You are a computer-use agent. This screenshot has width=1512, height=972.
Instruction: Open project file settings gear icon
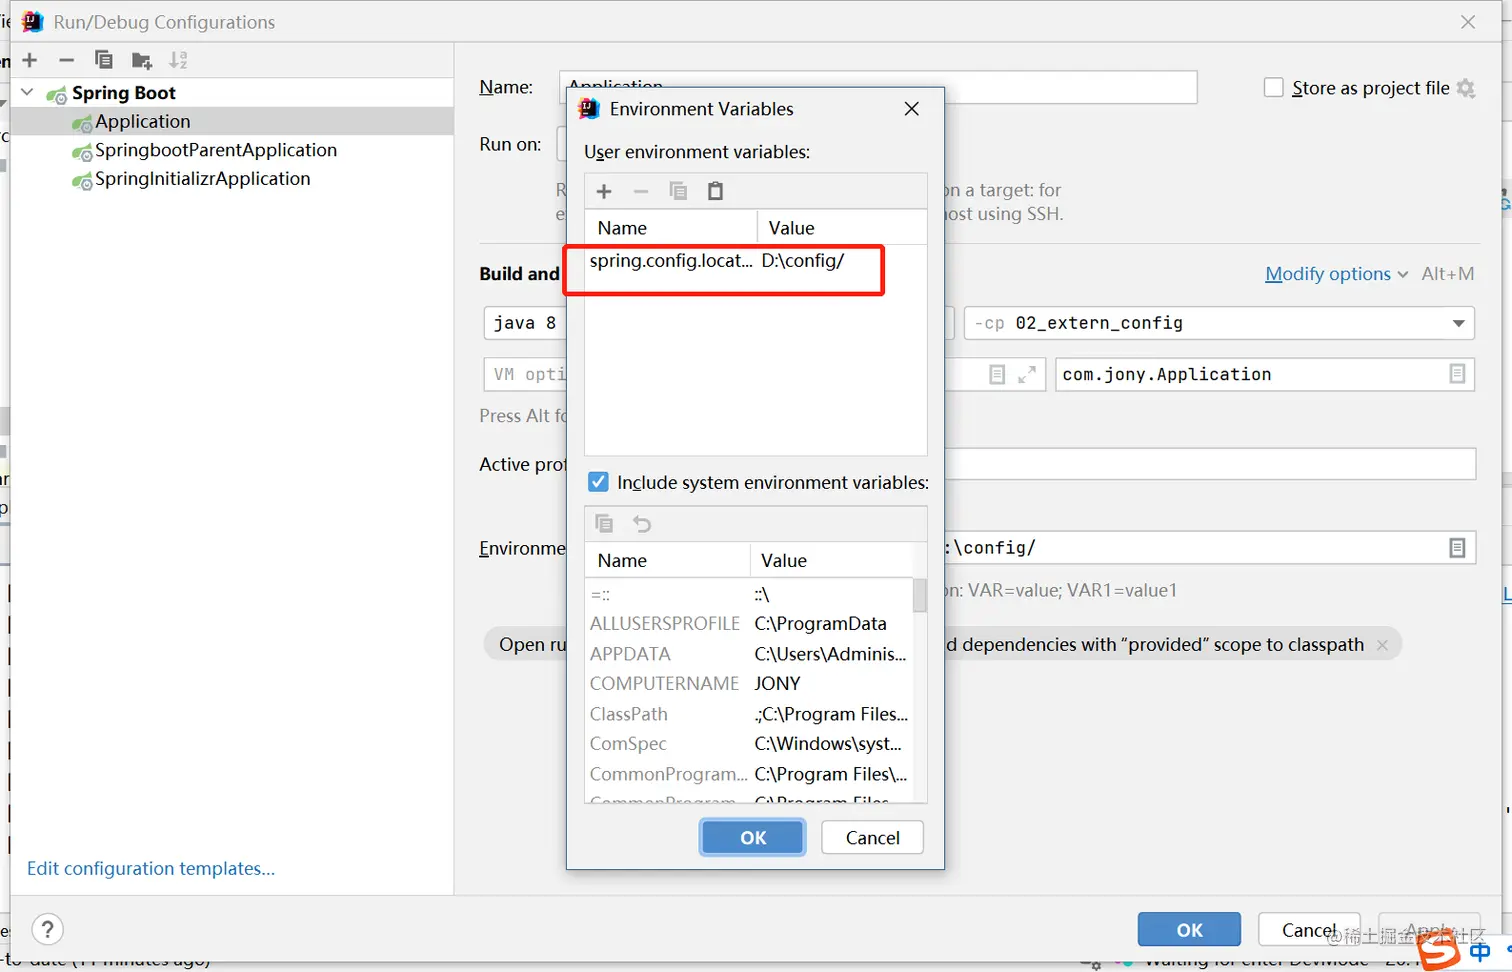coord(1466,88)
